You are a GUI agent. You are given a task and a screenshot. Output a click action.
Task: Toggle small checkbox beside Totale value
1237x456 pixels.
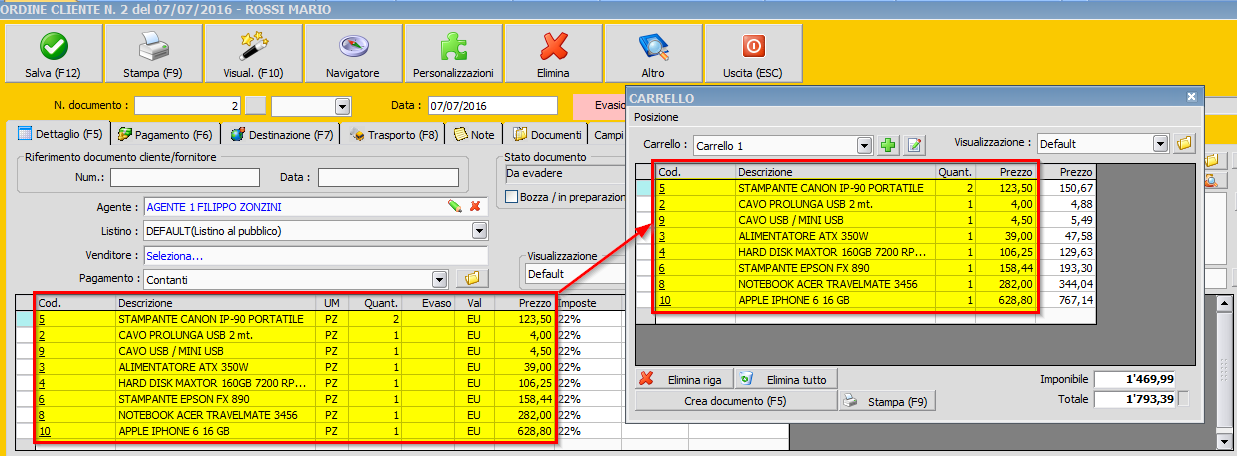coord(1184,400)
